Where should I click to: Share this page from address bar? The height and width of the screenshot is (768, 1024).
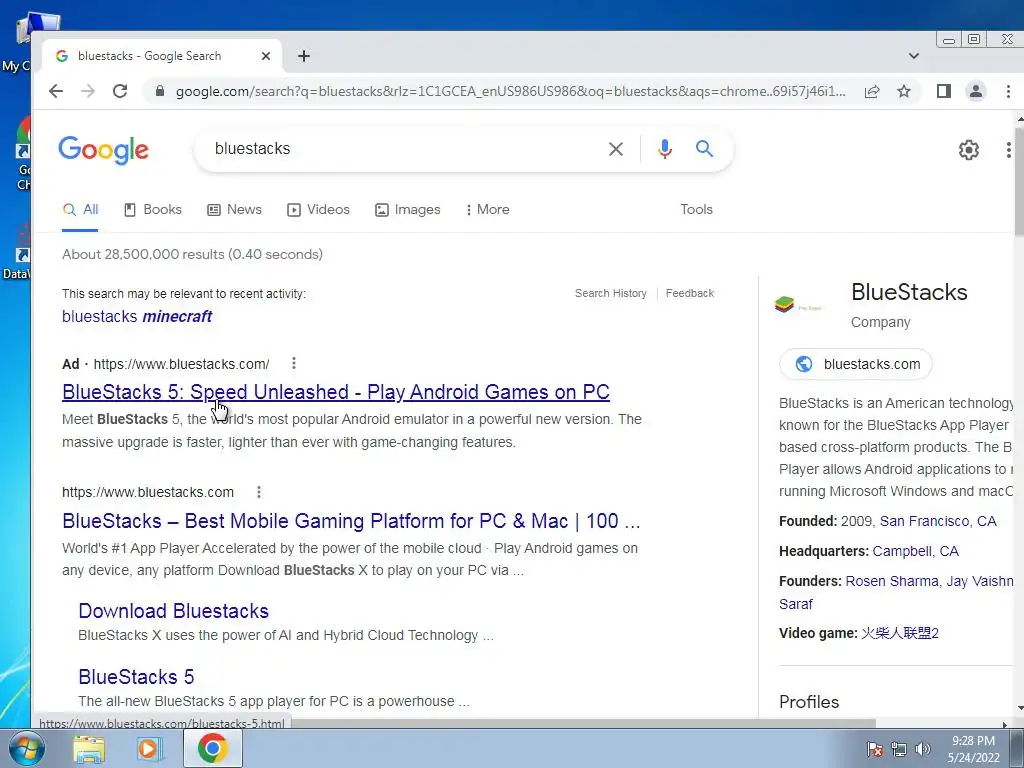(x=872, y=91)
